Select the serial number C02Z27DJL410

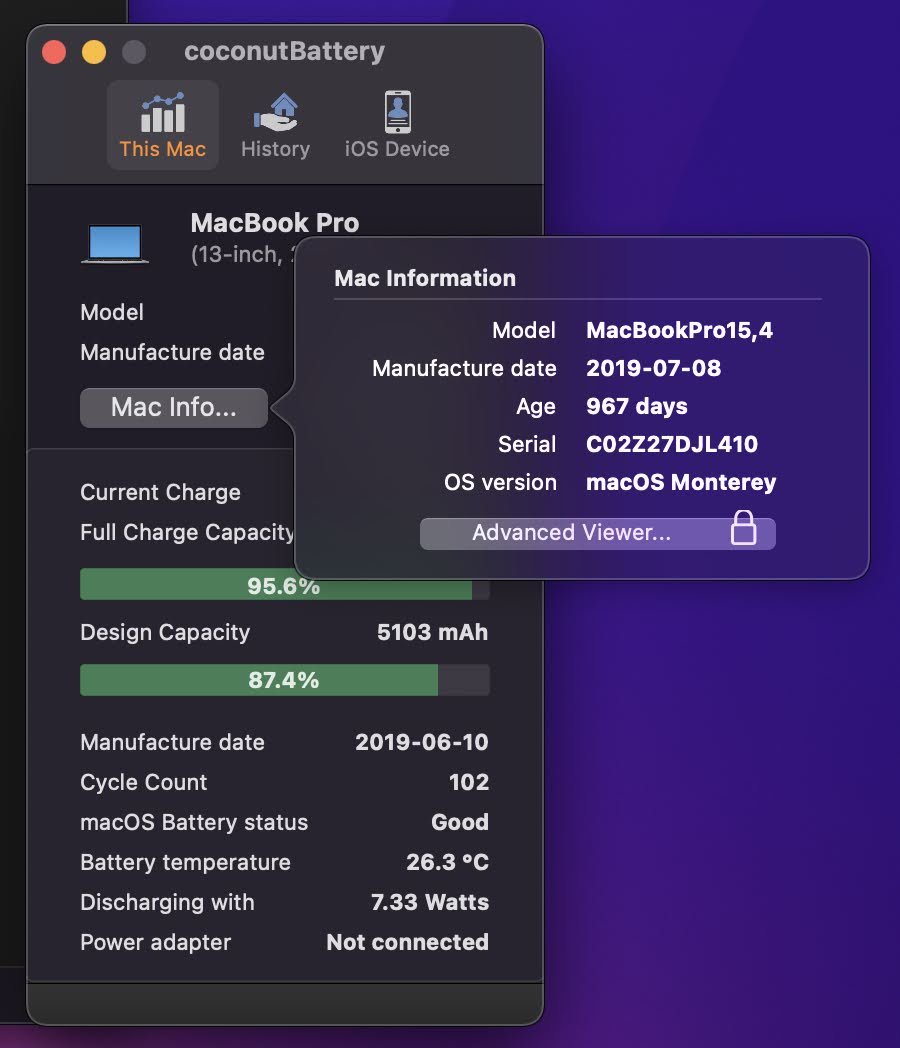click(671, 444)
